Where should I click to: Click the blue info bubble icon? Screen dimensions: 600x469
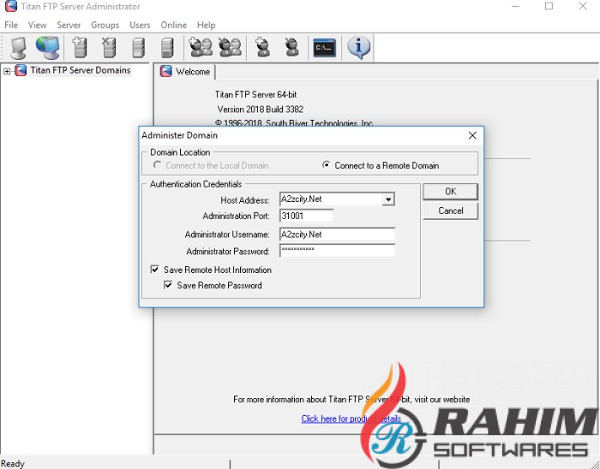(359, 48)
